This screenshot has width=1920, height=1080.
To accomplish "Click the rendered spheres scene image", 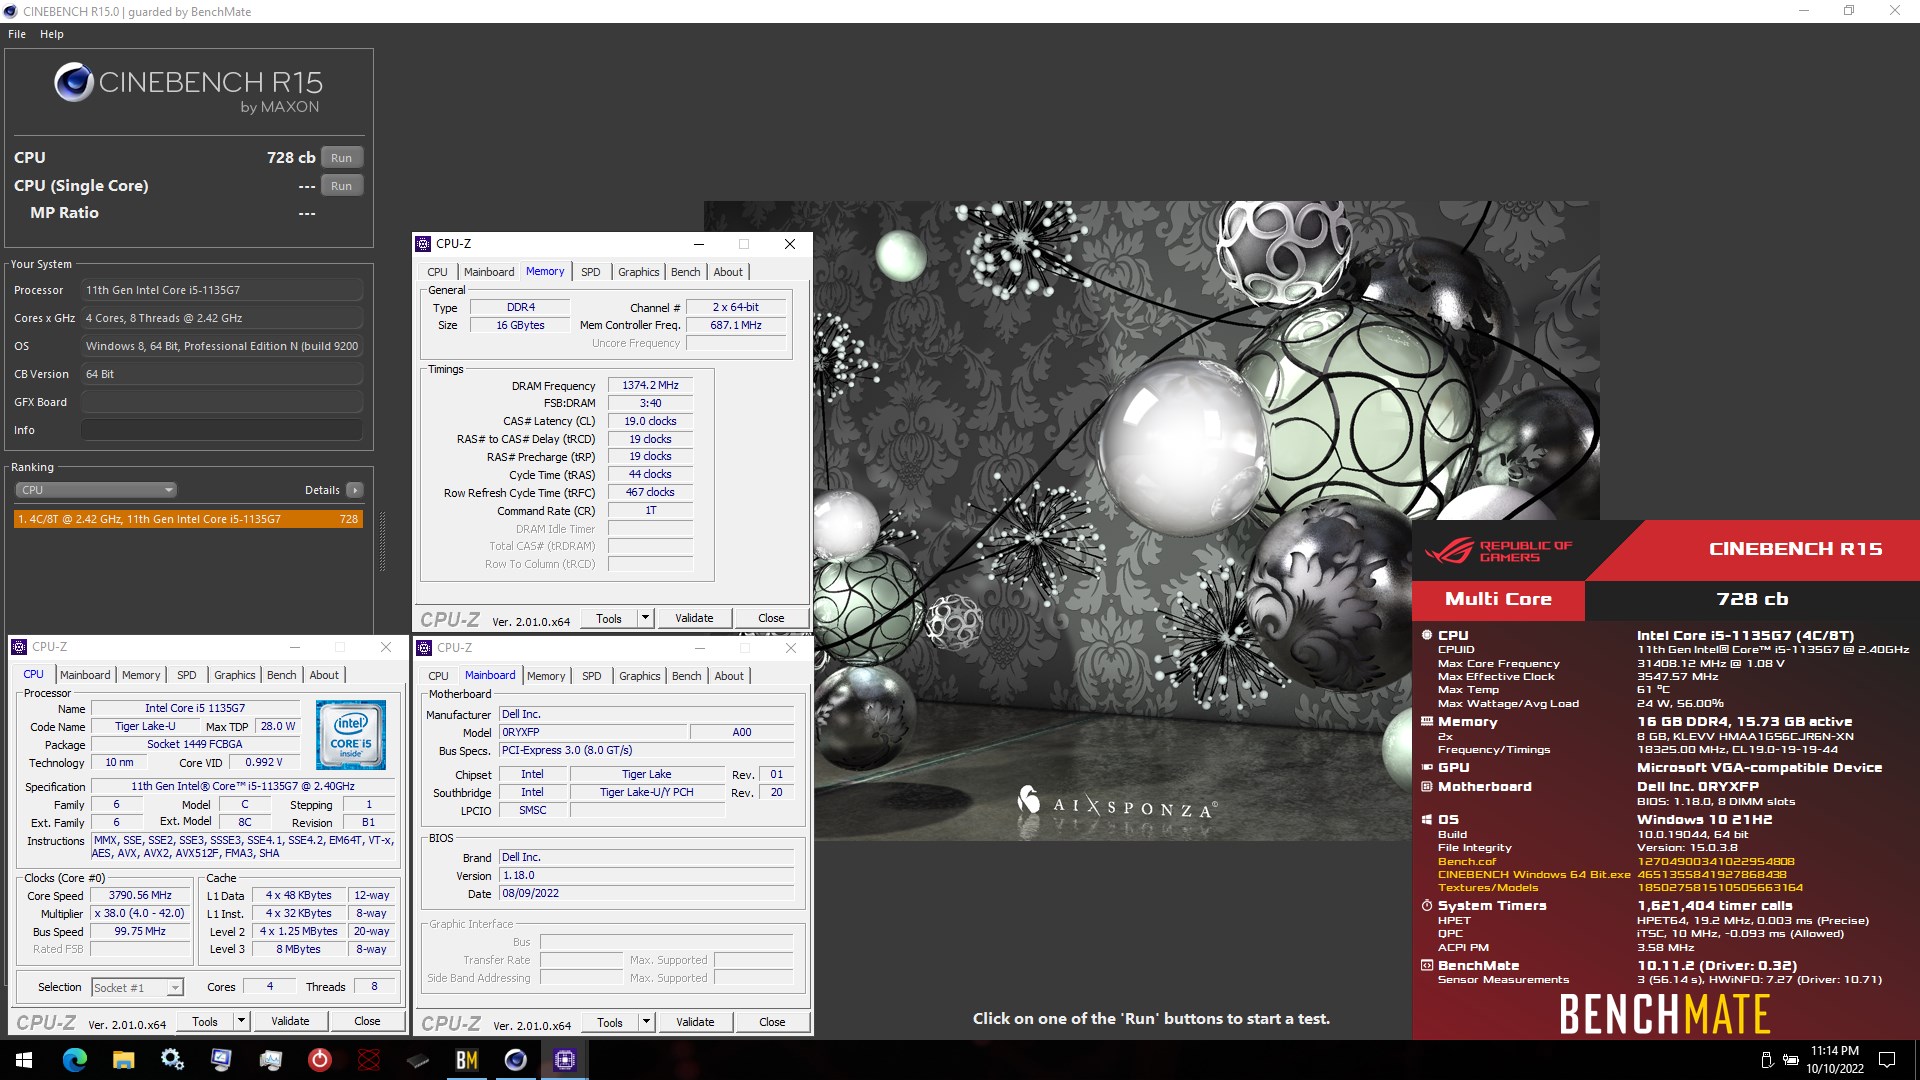I will click(1151, 520).
